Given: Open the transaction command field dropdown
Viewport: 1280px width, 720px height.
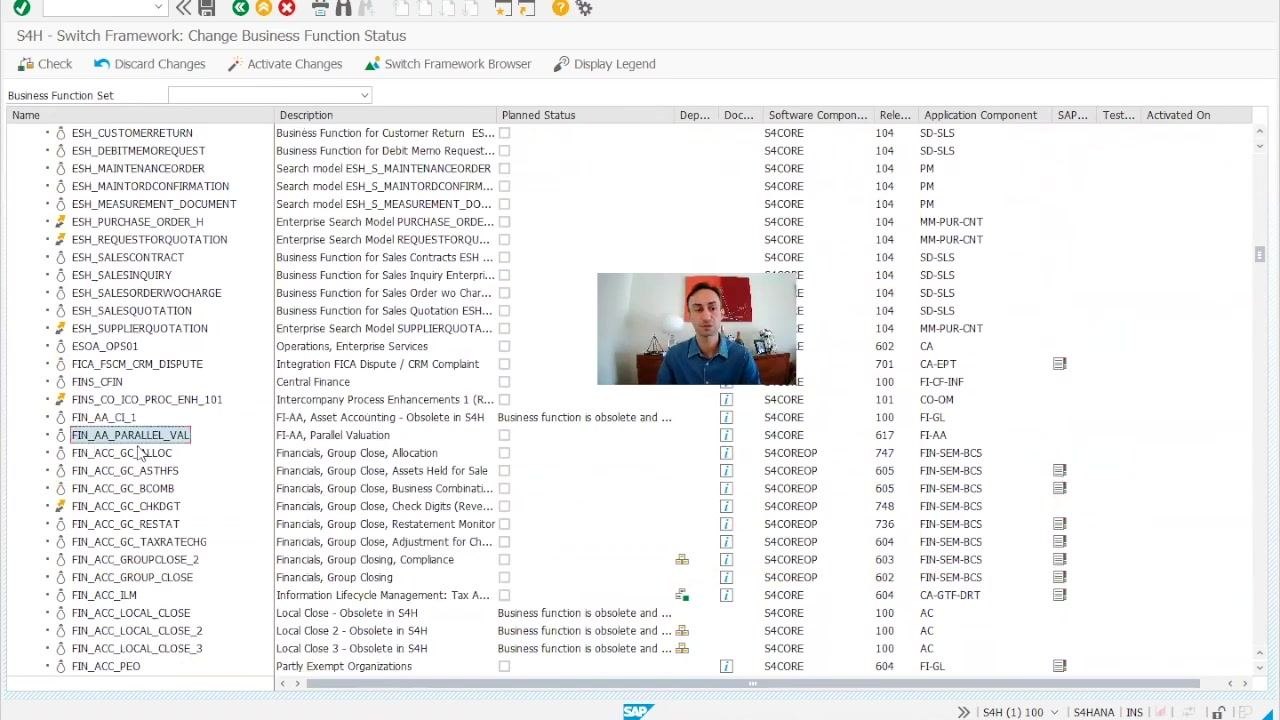Looking at the screenshot, I should click(158, 8).
